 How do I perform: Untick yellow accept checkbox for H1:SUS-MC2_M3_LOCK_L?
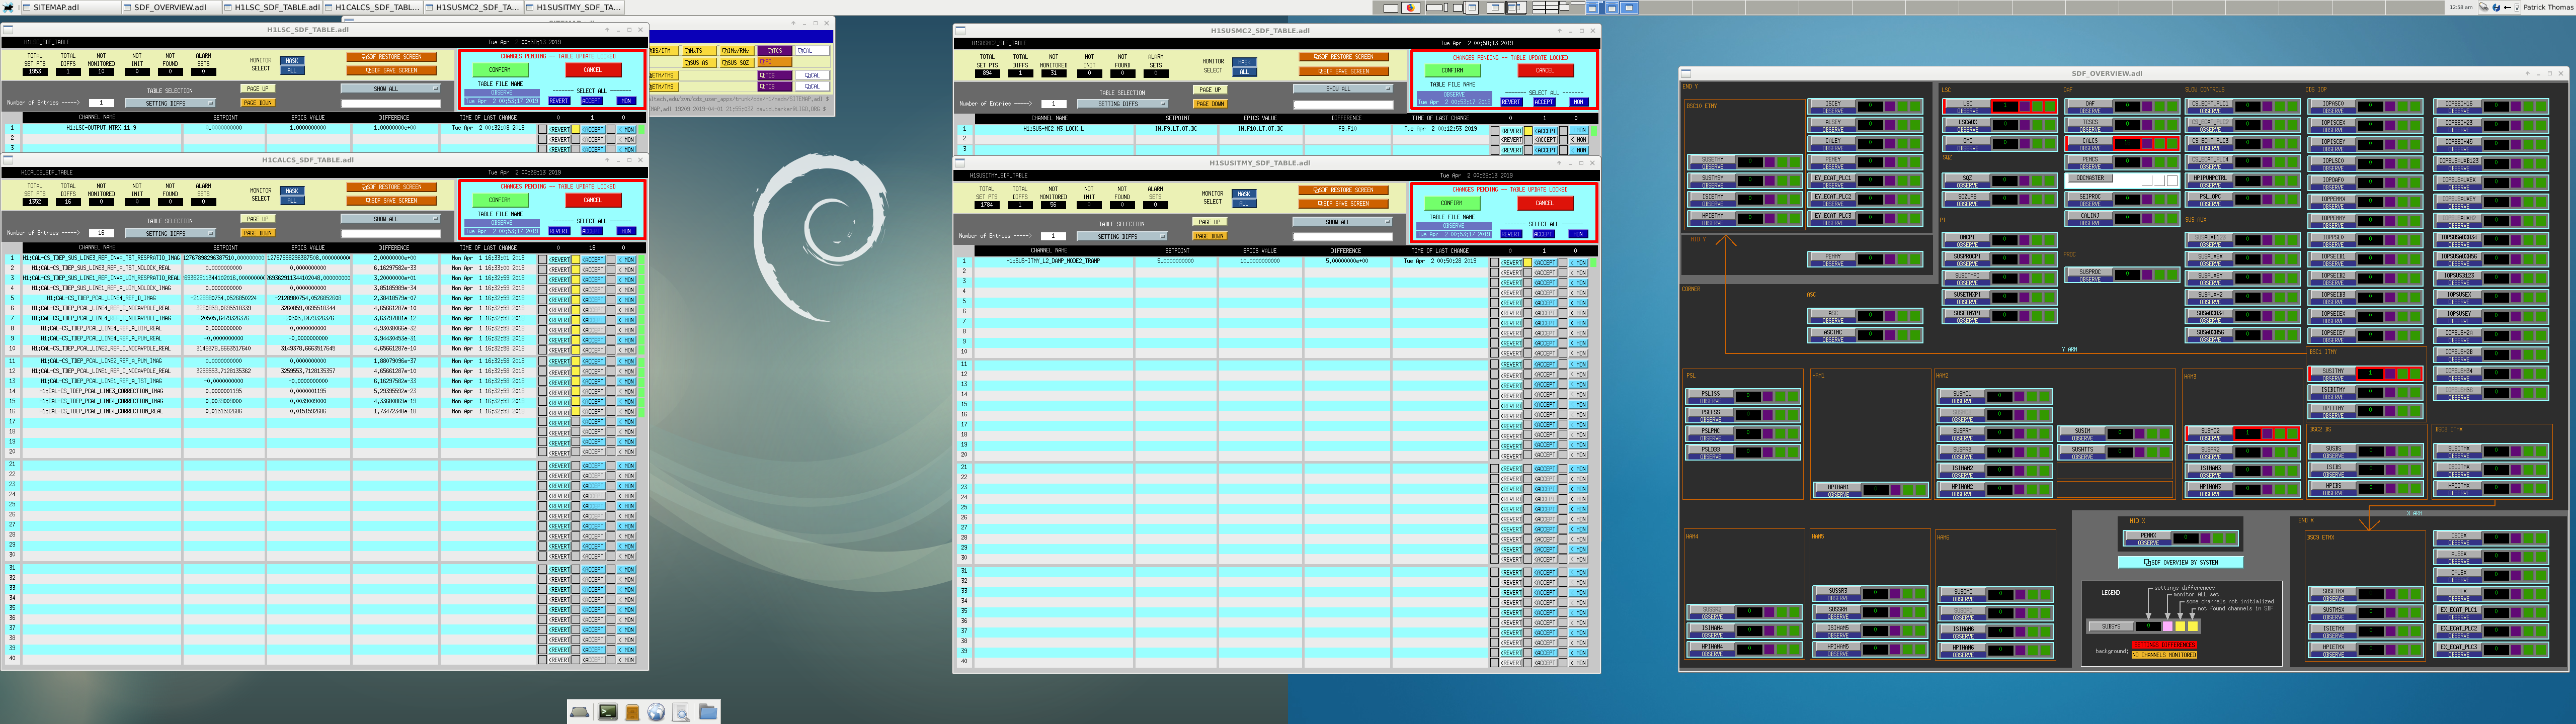point(1528,130)
